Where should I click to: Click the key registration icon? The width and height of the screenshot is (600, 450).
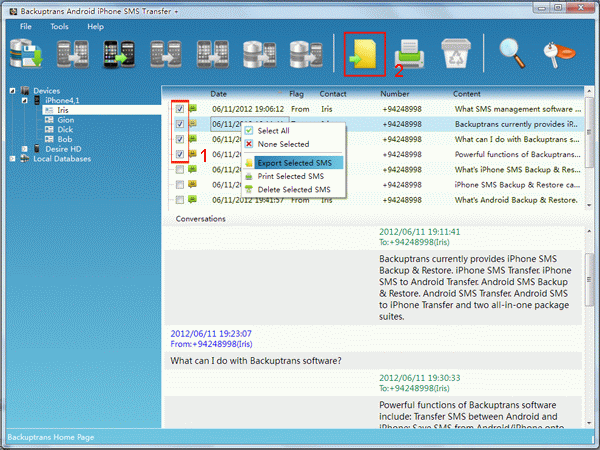[559, 54]
